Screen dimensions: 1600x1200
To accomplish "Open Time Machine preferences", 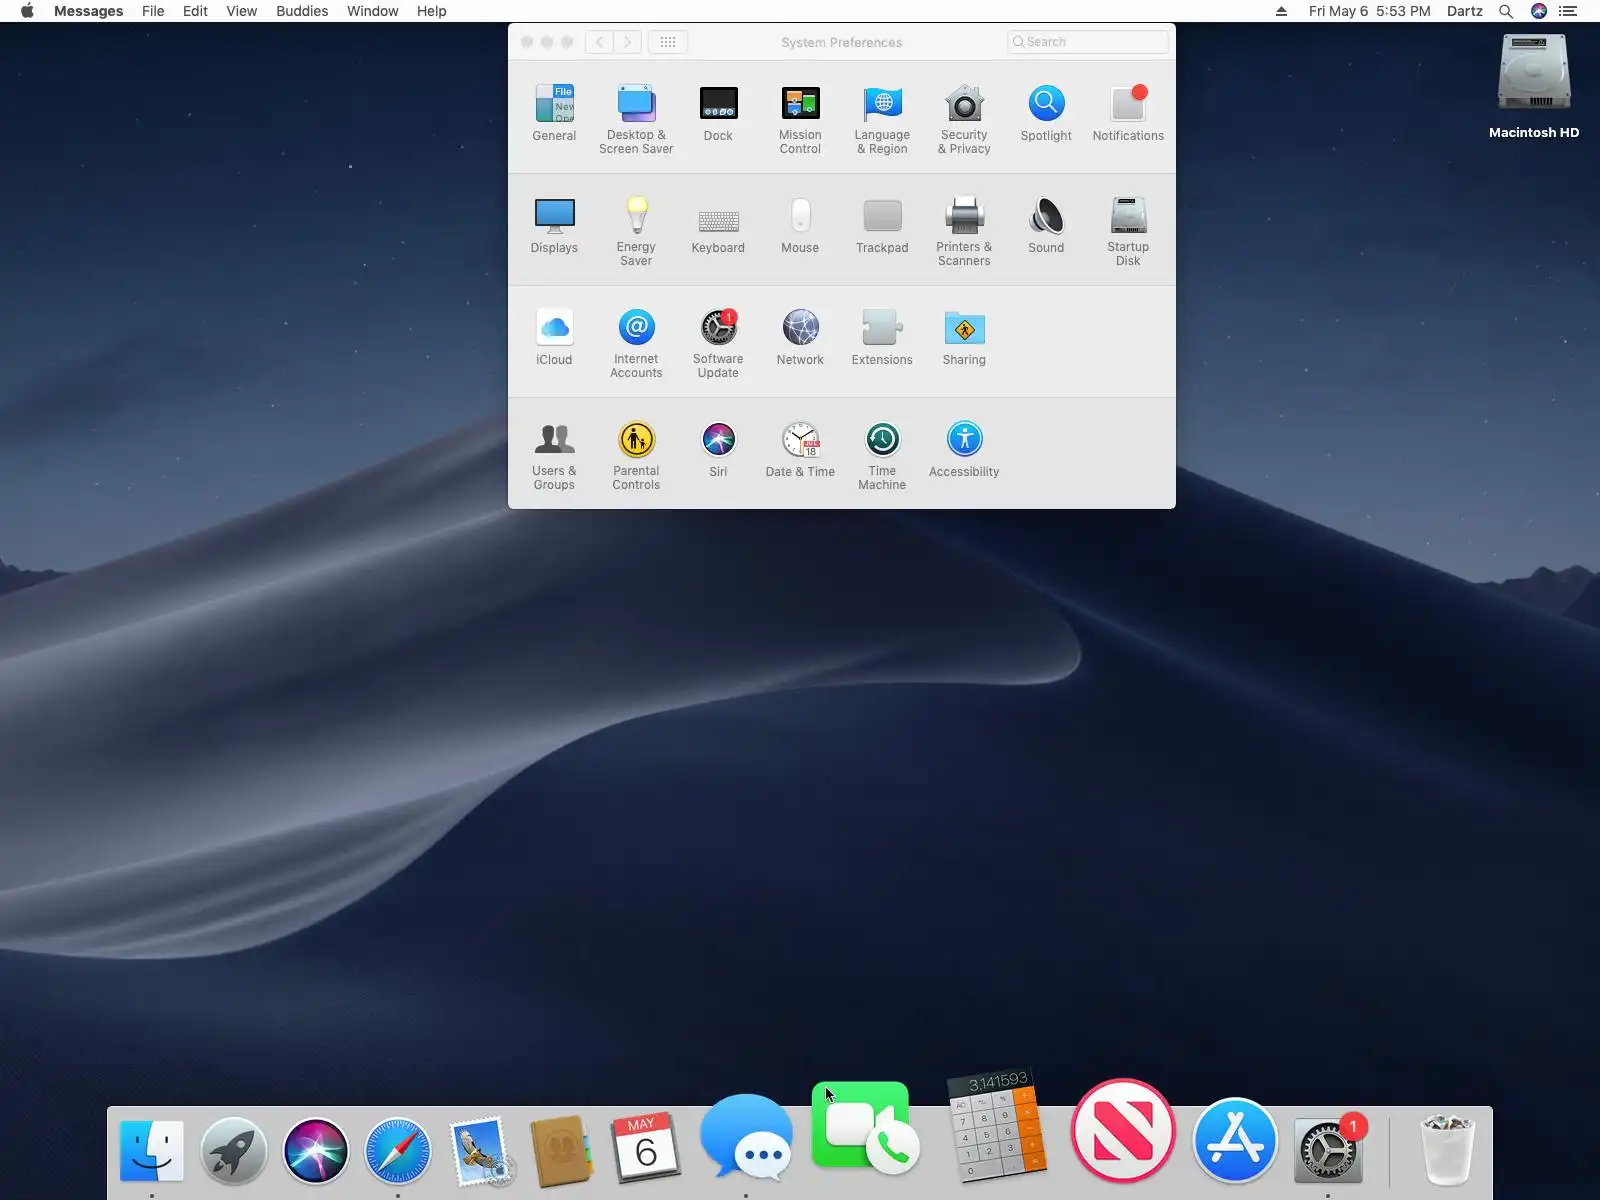I will point(882,455).
